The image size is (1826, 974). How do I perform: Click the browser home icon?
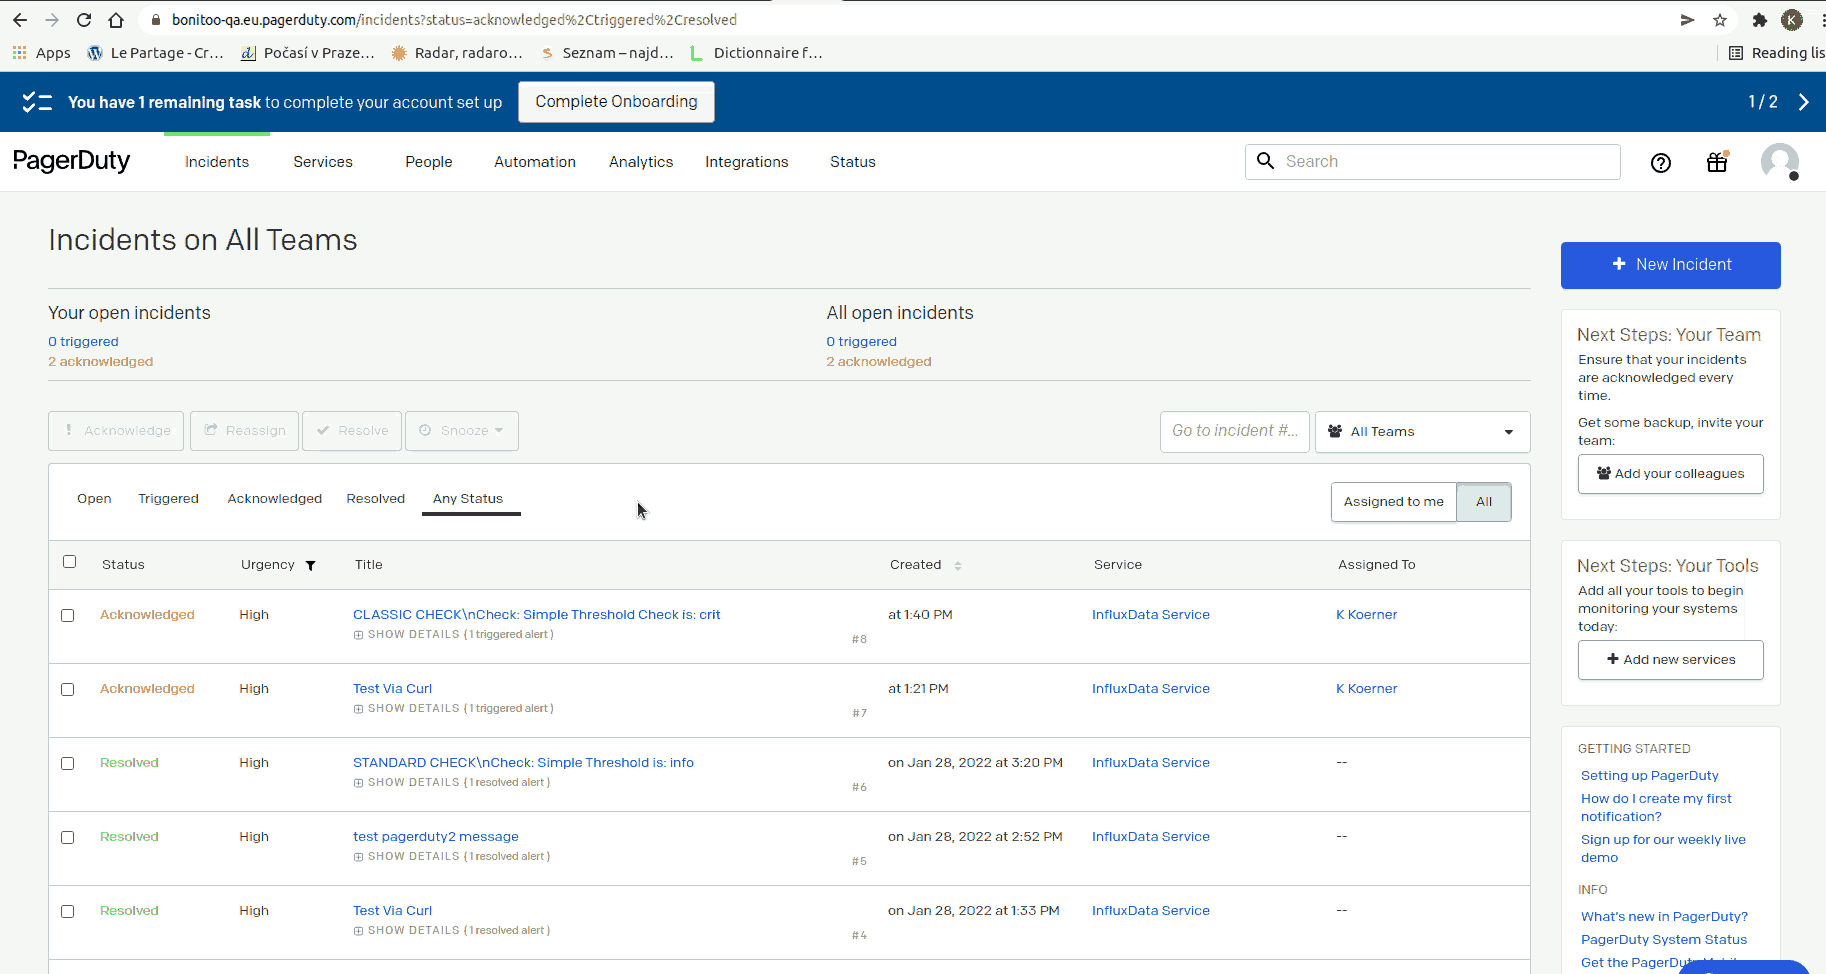coord(116,20)
